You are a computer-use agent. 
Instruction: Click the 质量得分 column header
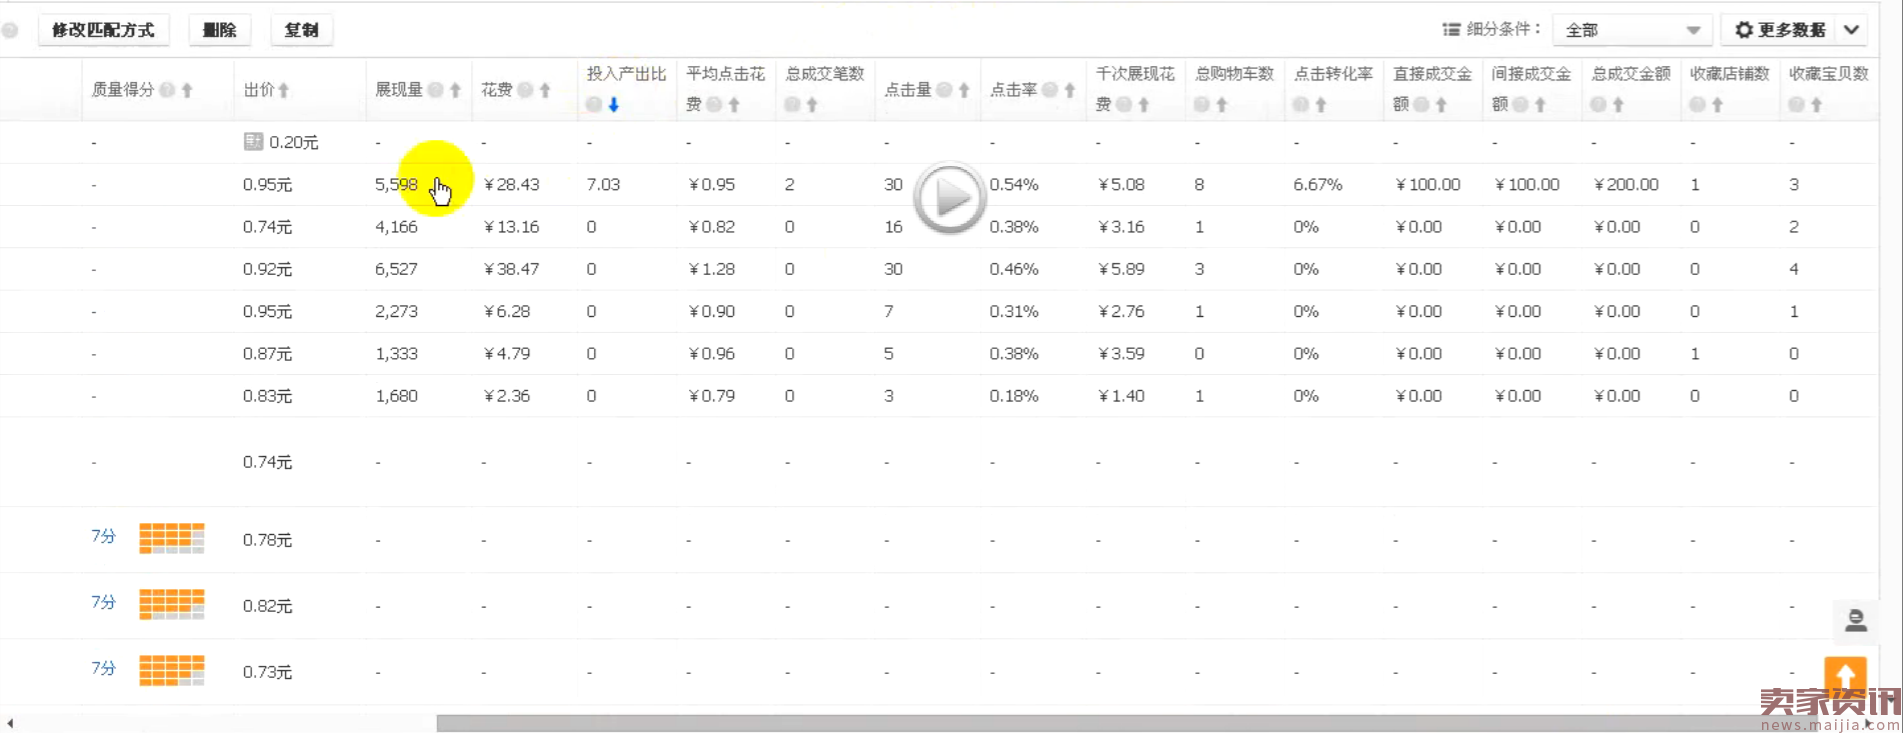pos(123,90)
